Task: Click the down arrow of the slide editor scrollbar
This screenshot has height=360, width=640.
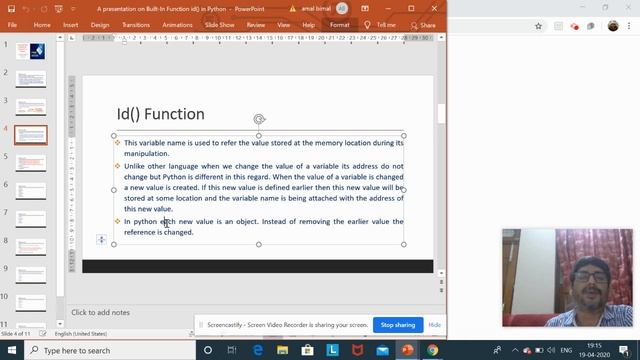Action: (441, 273)
